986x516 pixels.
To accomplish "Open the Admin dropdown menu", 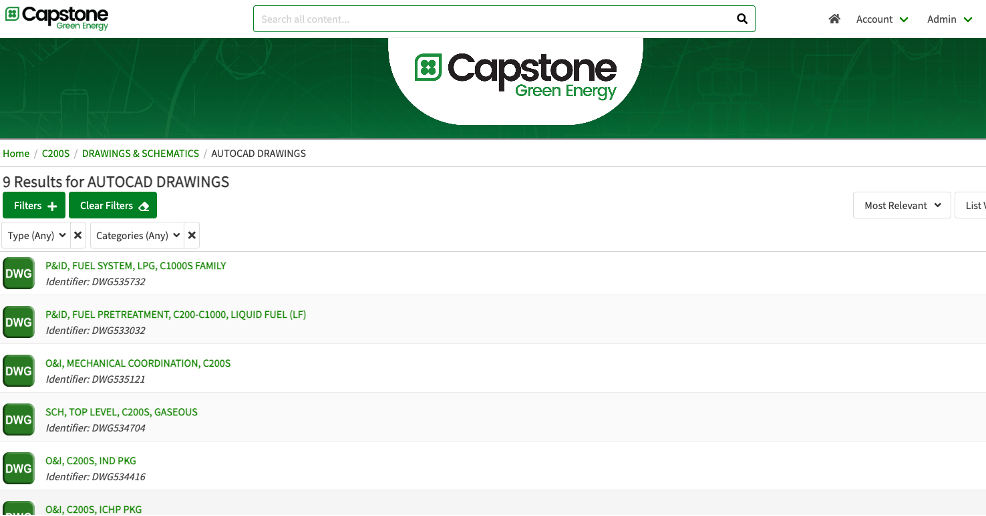I will point(950,19).
